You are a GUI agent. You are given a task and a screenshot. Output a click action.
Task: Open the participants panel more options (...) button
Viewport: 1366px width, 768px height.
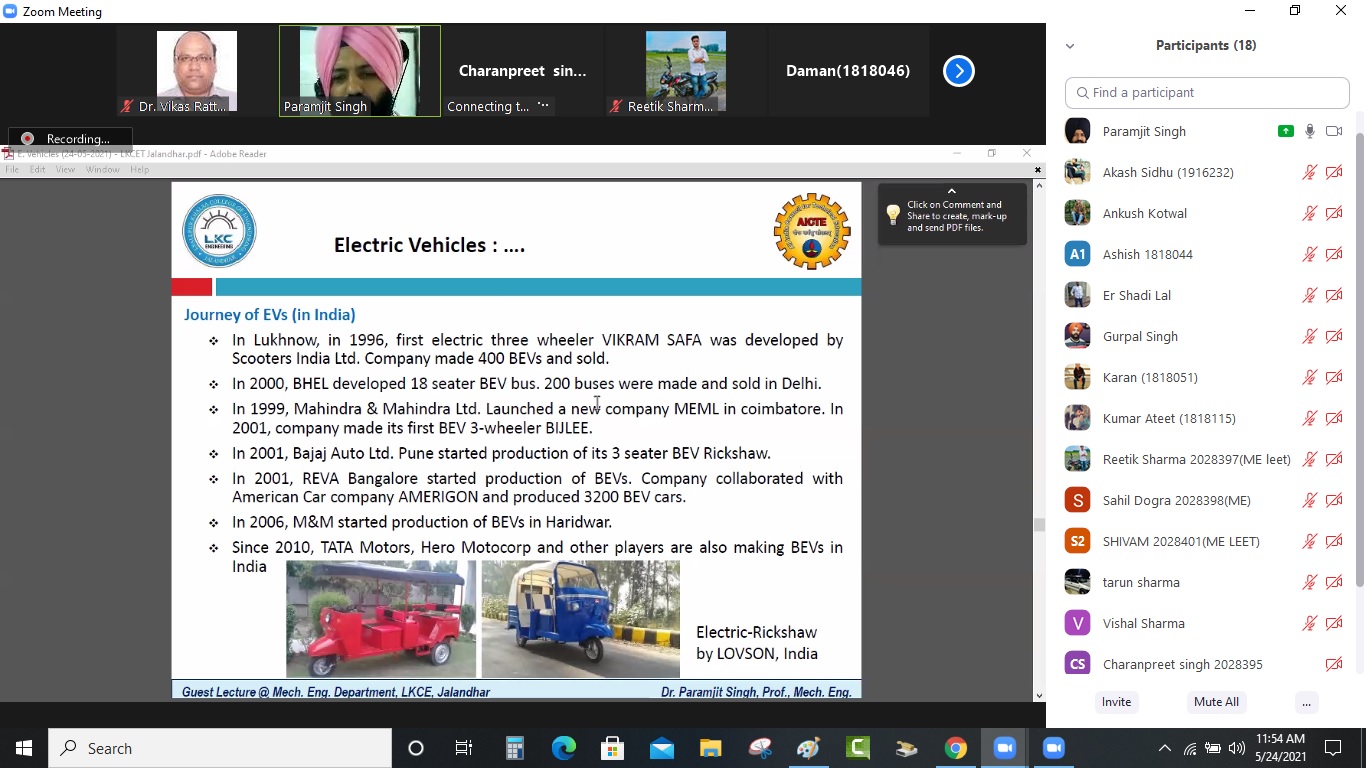tap(1306, 702)
